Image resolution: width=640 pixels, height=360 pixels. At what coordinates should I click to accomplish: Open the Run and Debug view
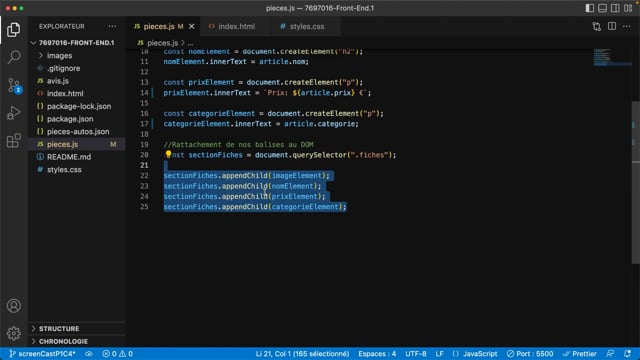(x=13, y=113)
